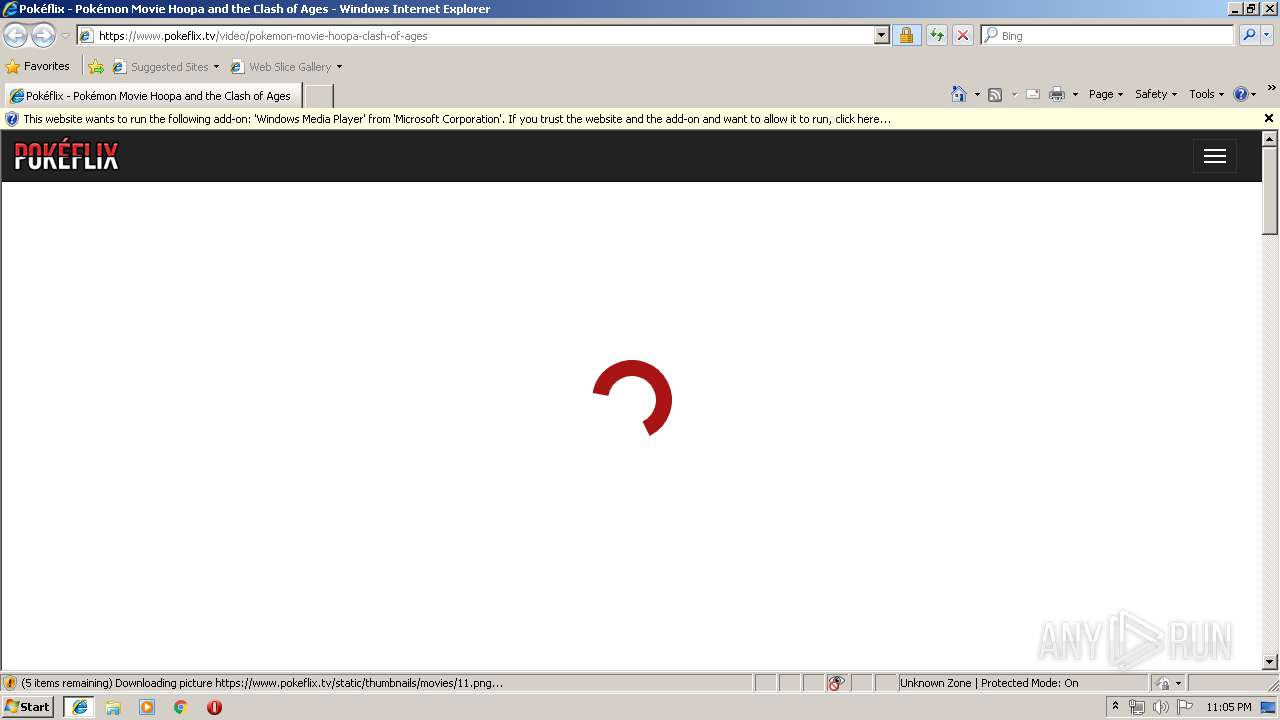The image size is (1280, 720).
Task: Open the Suggested Sites dropdown
Action: pyautogui.click(x=165, y=67)
